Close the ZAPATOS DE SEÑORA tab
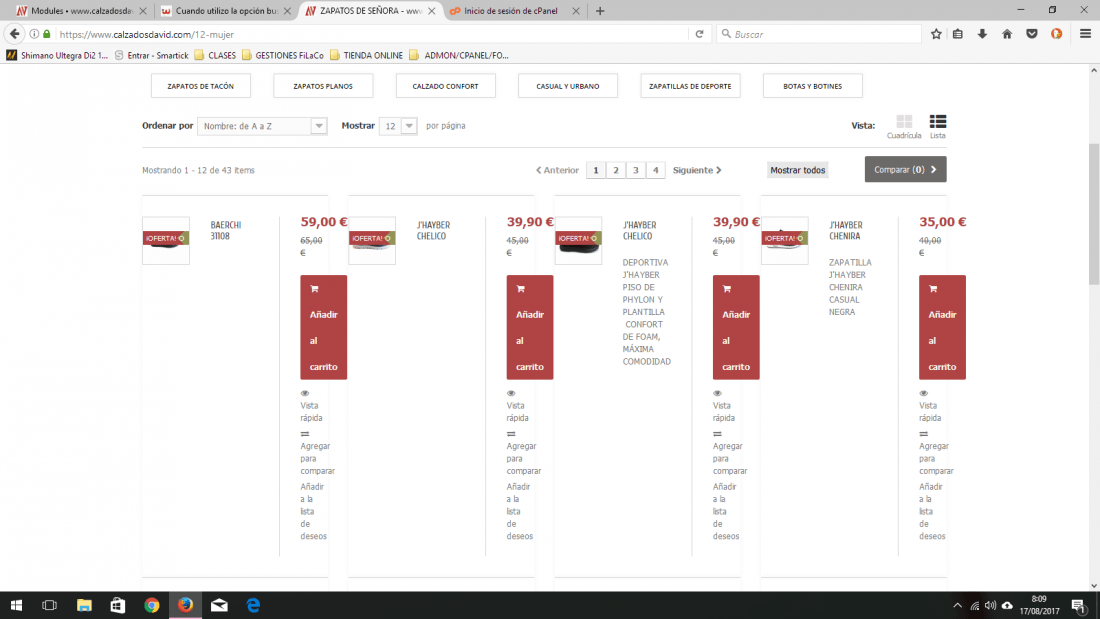The image size is (1100, 619). 431,11
